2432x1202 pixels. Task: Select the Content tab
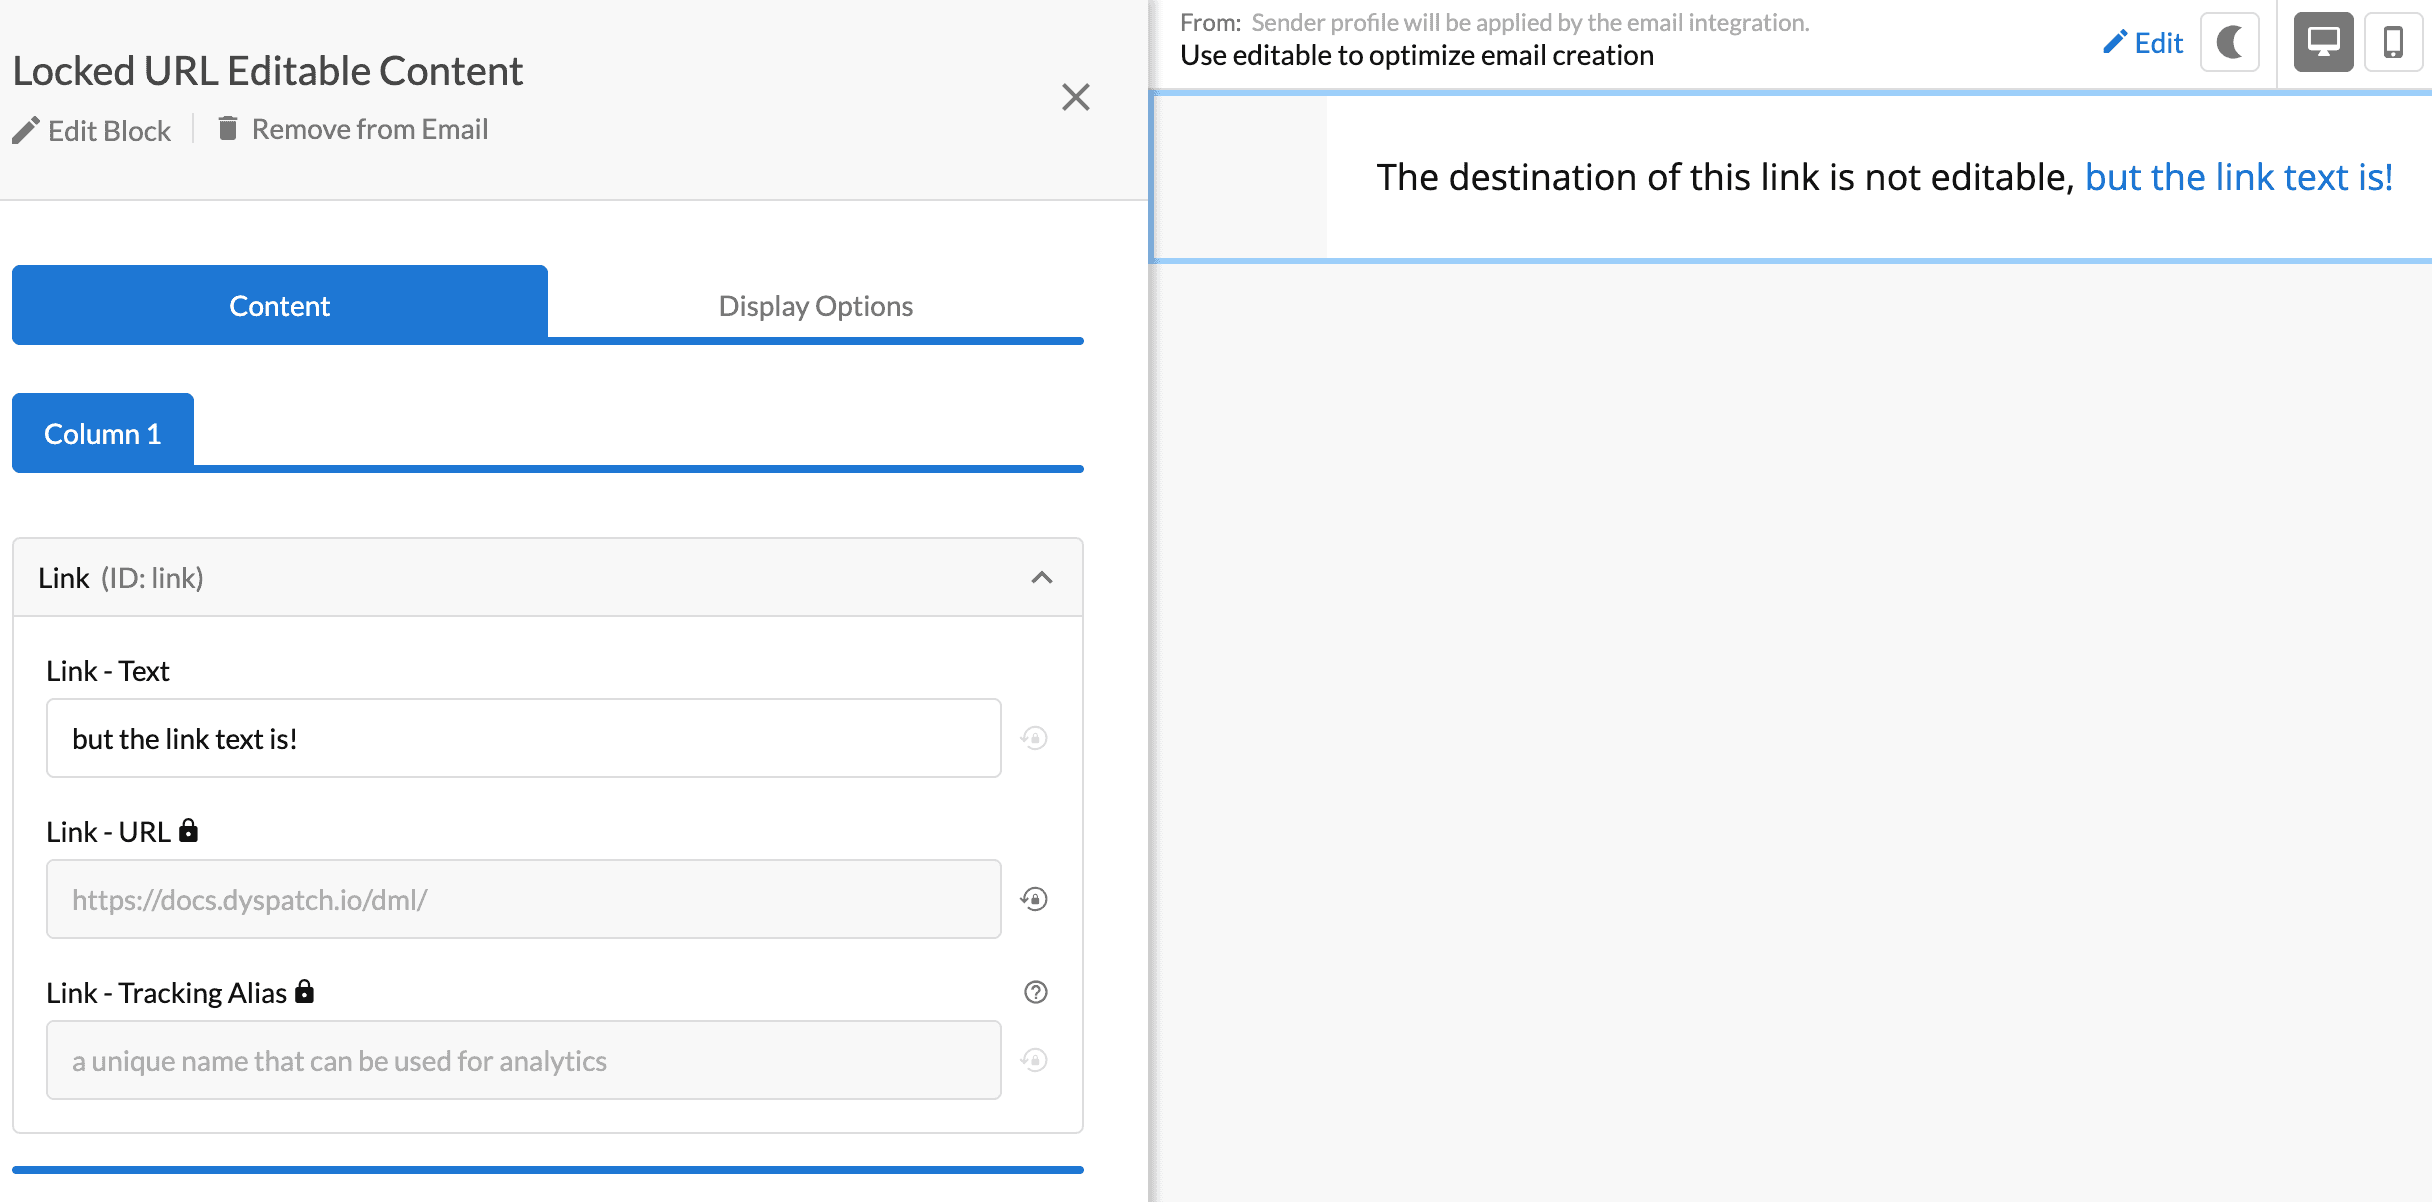click(x=279, y=305)
